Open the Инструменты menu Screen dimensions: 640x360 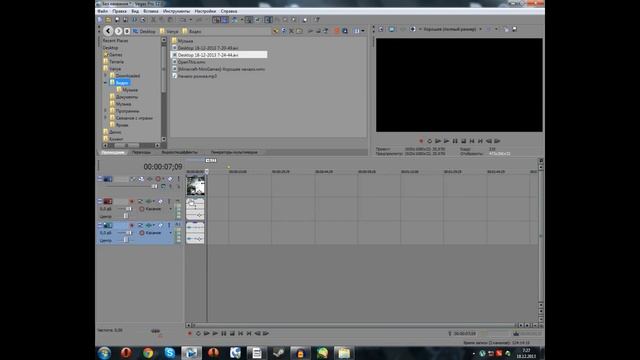pyautogui.click(x=176, y=11)
